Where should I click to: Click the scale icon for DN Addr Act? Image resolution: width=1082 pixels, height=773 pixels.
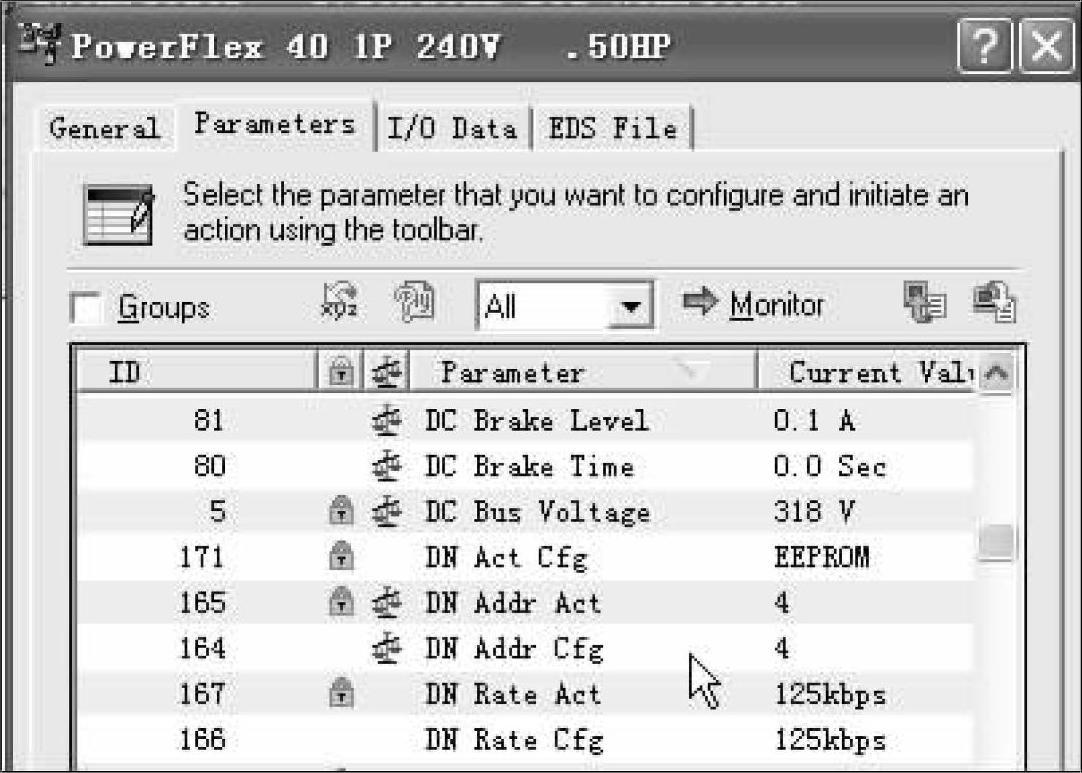click(386, 603)
